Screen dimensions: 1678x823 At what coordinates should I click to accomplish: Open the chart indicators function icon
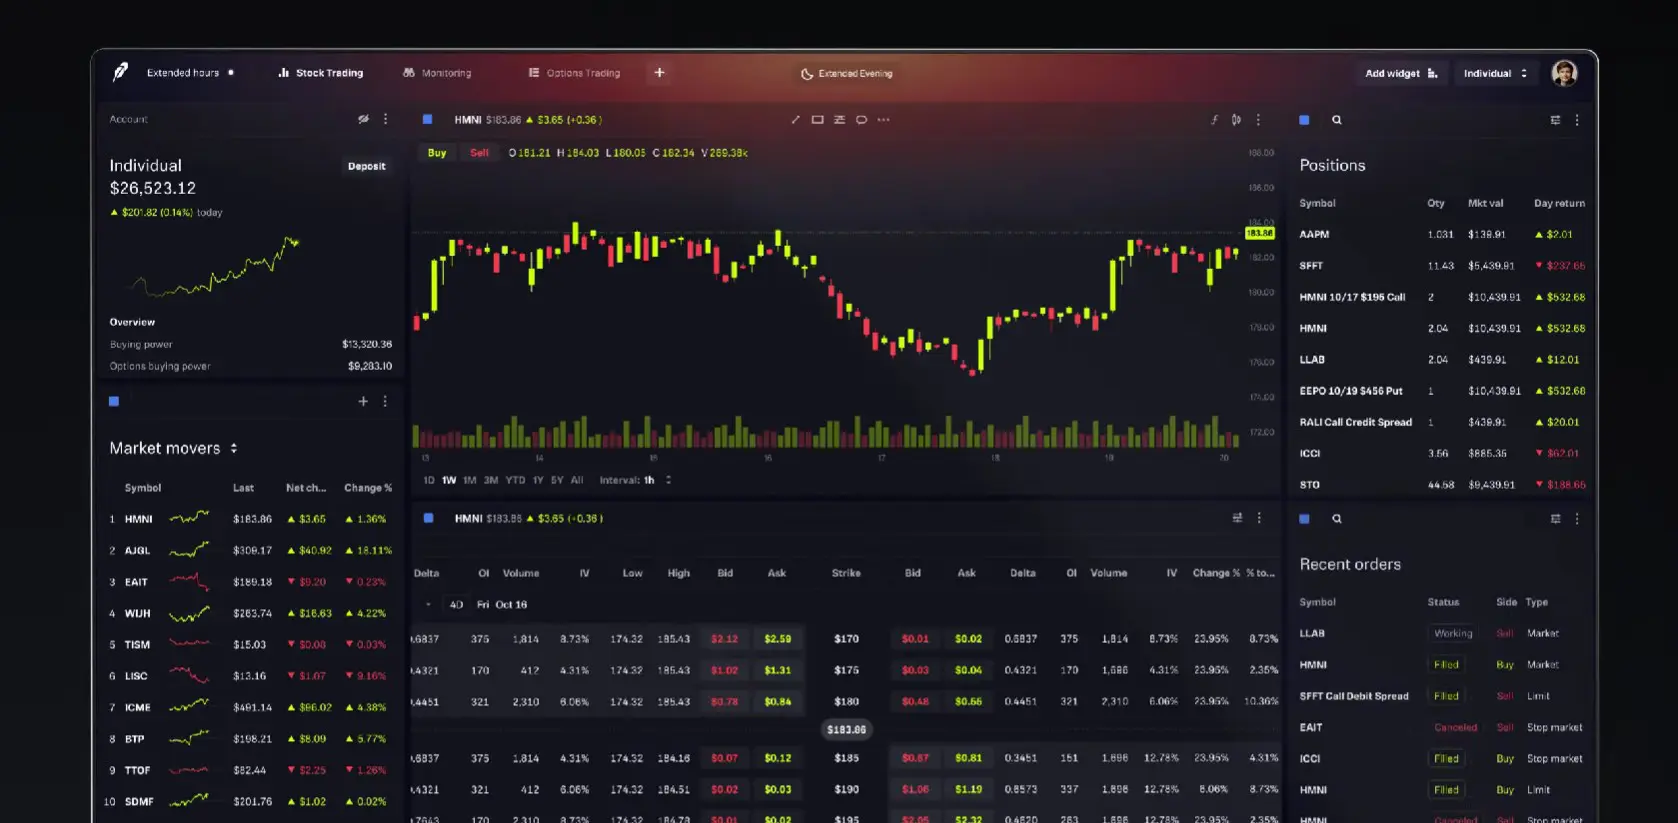click(1214, 120)
